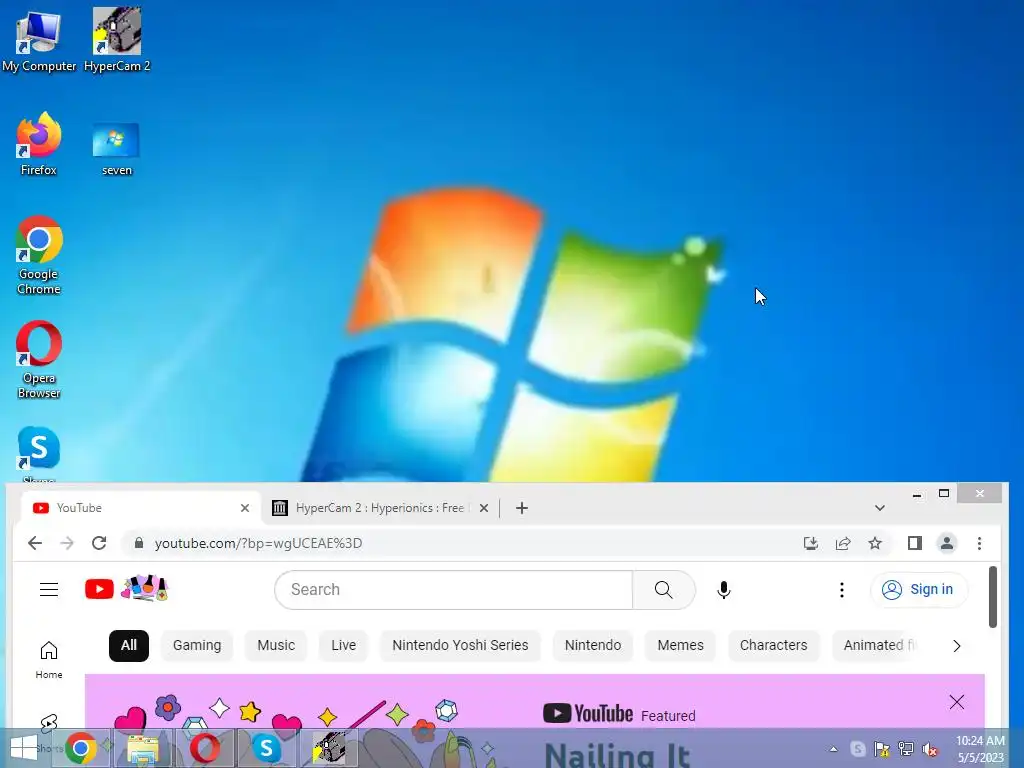1024x768 pixels.
Task: Select the All filter chip
Action: point(129,645)
